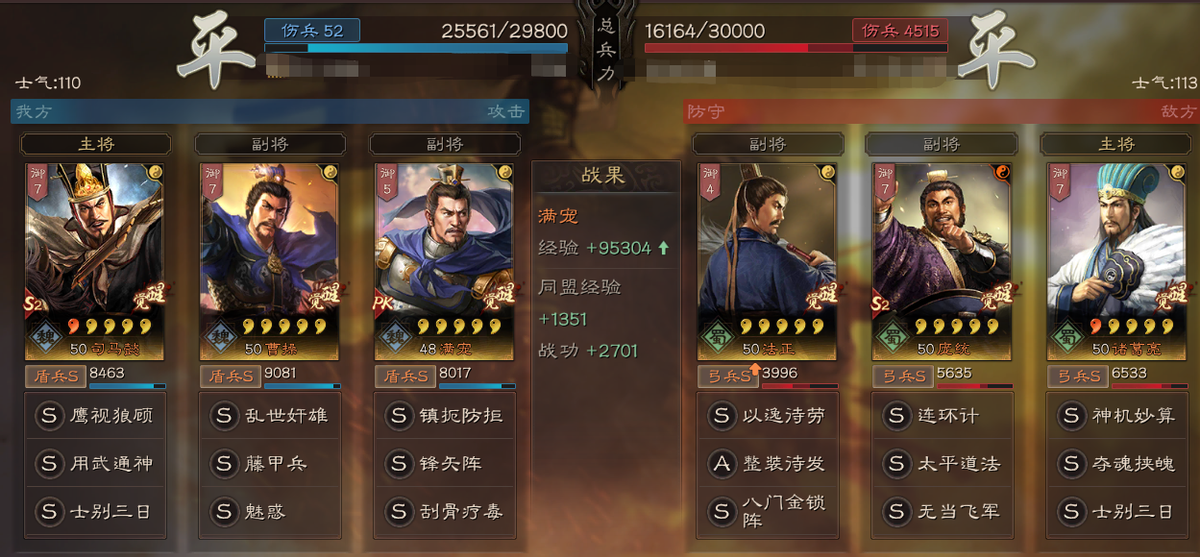1200x557 pixels.
Task: Open the 司马懿 commander portrait
Action: click(x=93, y=260)
